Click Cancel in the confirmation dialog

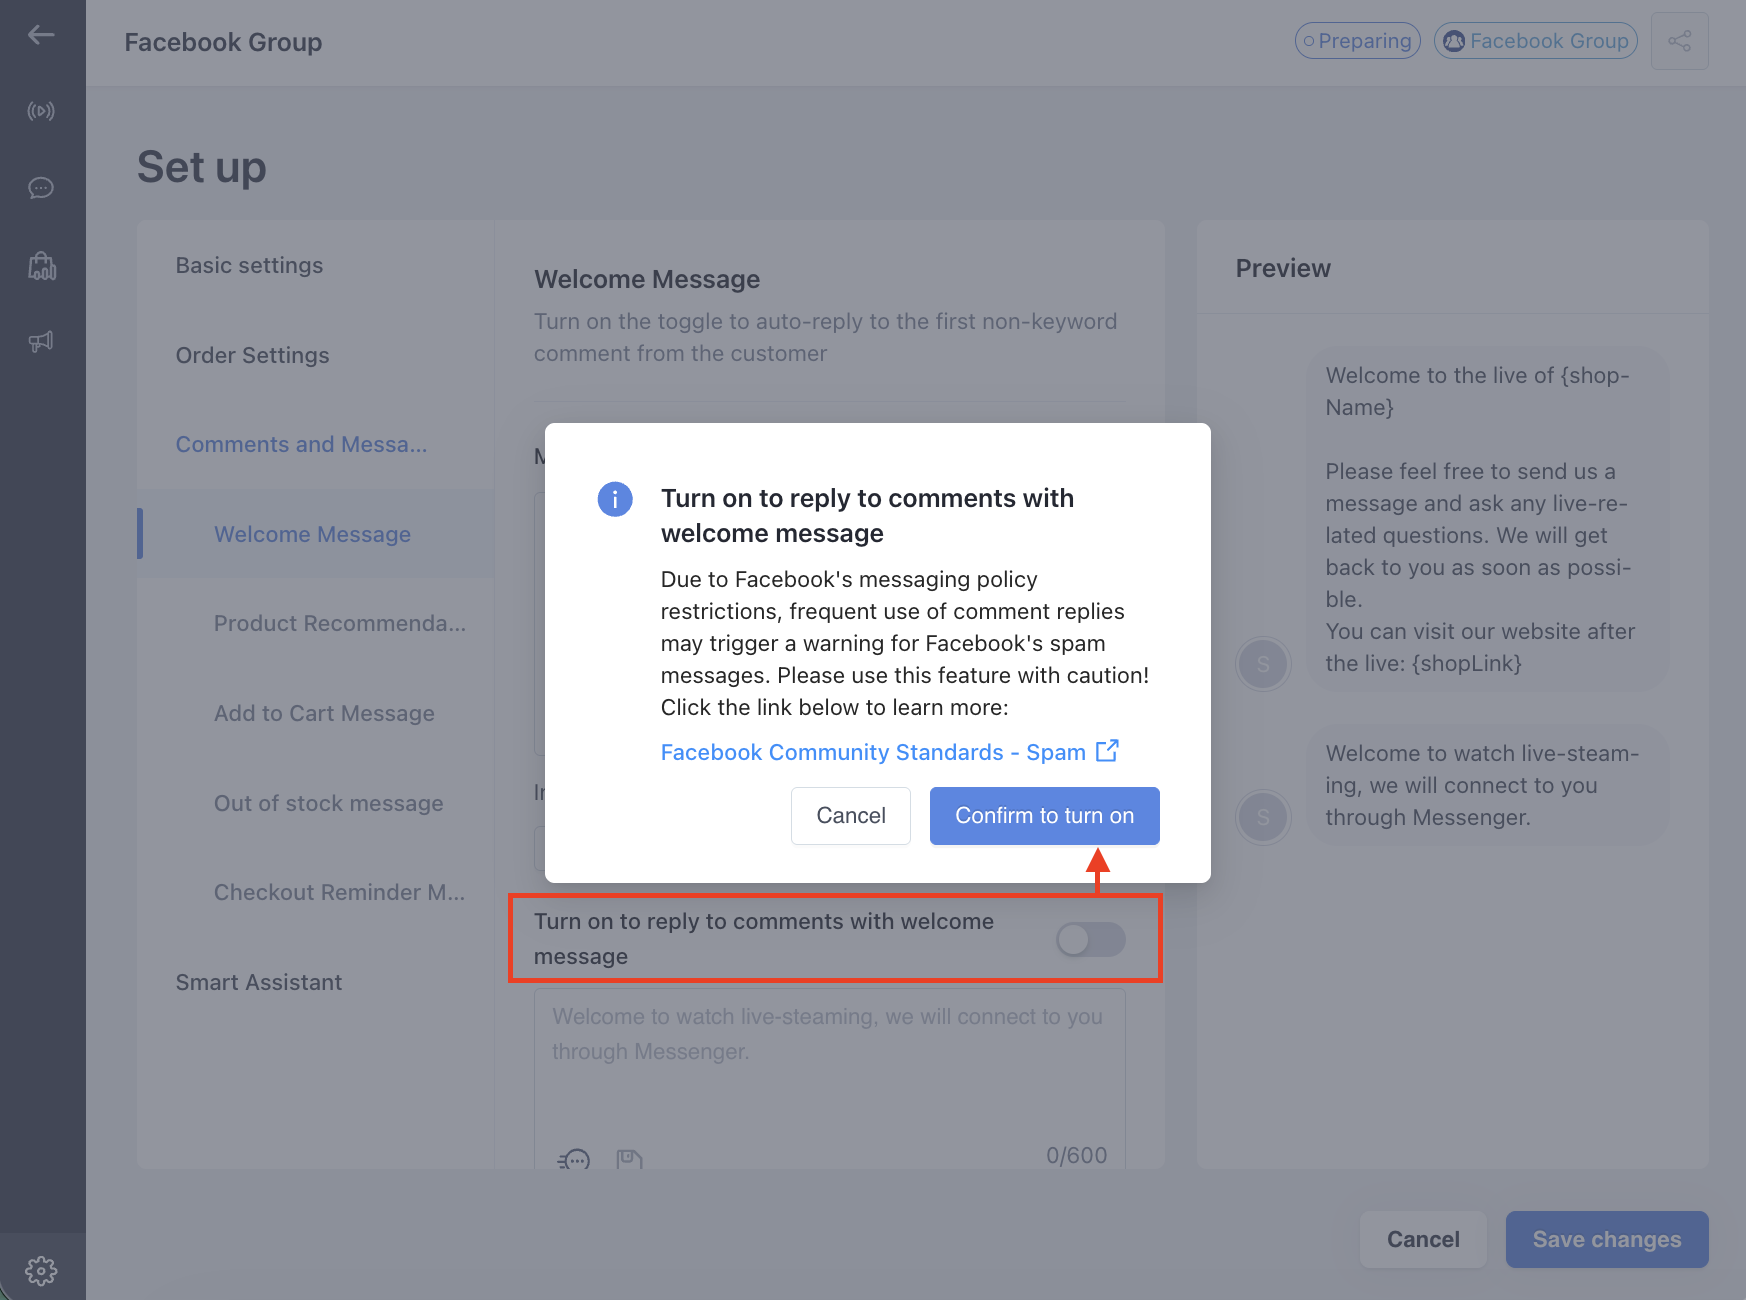[x=851, y=816]
